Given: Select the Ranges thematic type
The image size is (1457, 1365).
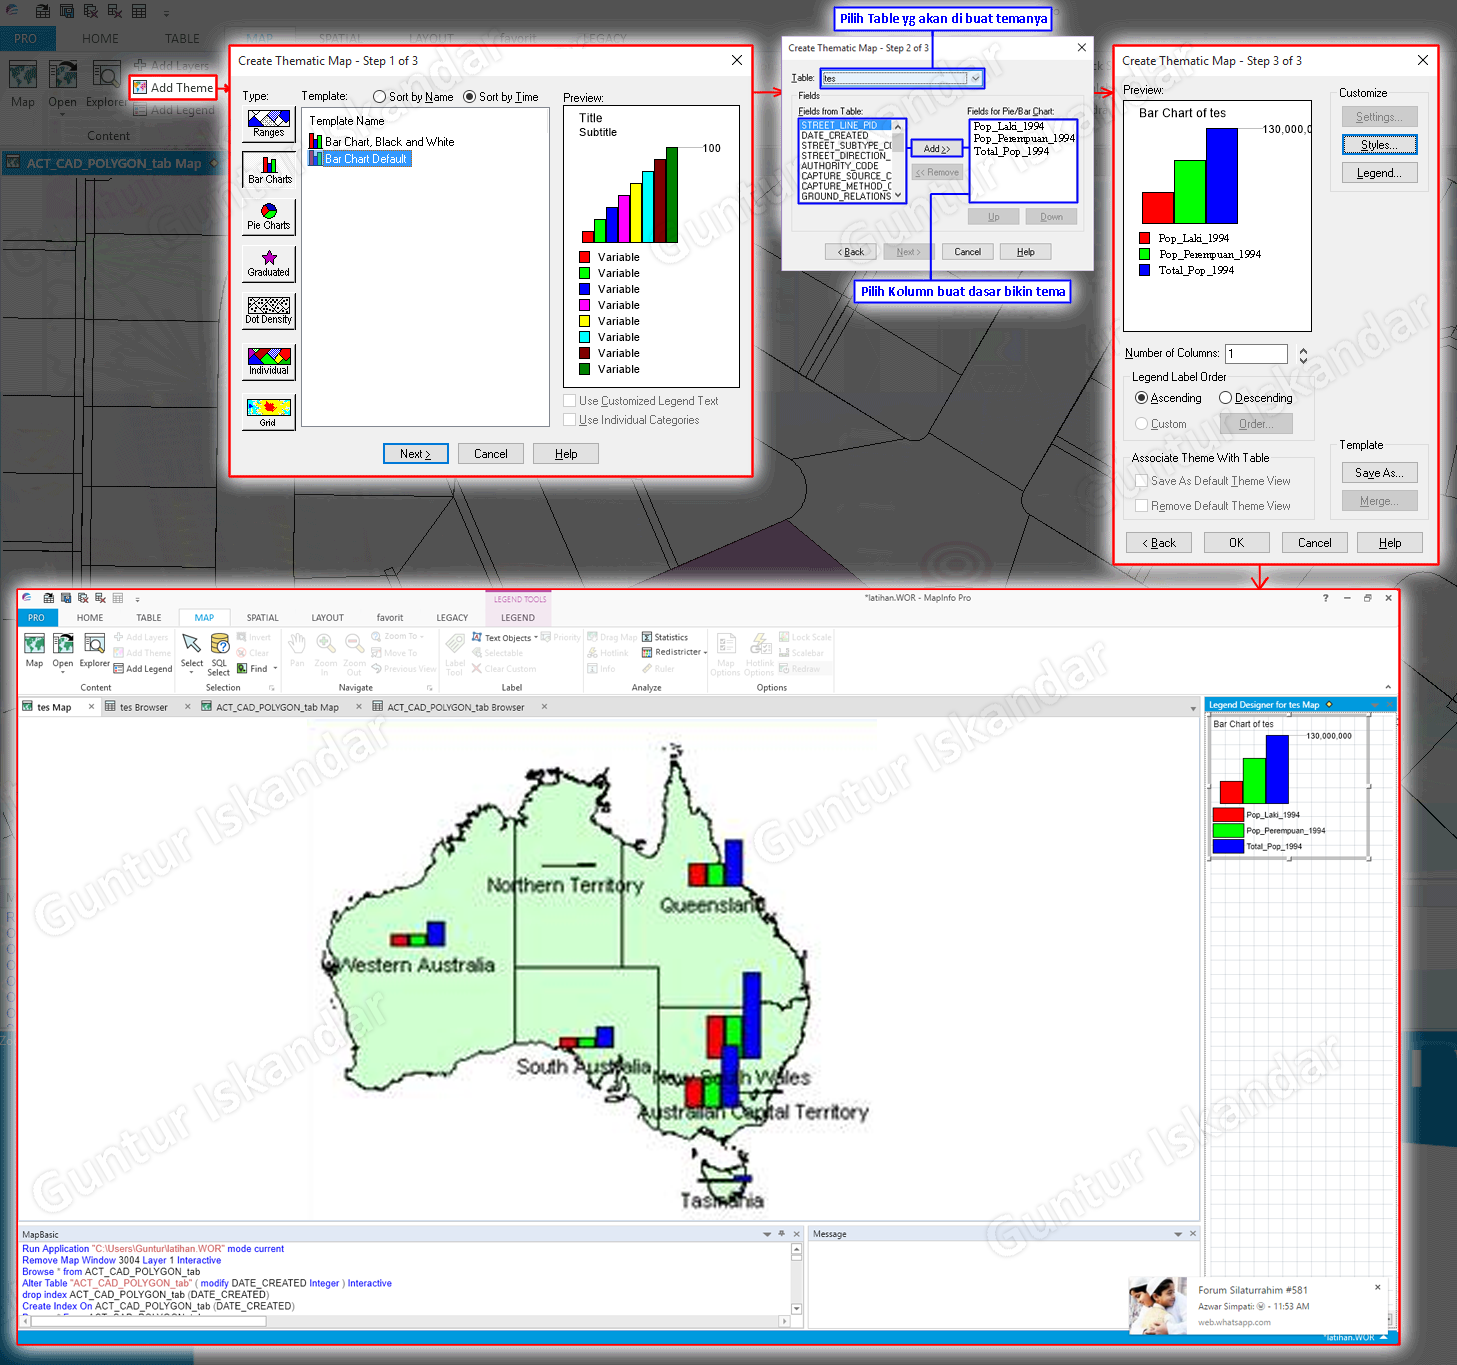Looking at the screenshot, I should (x=267, y=124).
